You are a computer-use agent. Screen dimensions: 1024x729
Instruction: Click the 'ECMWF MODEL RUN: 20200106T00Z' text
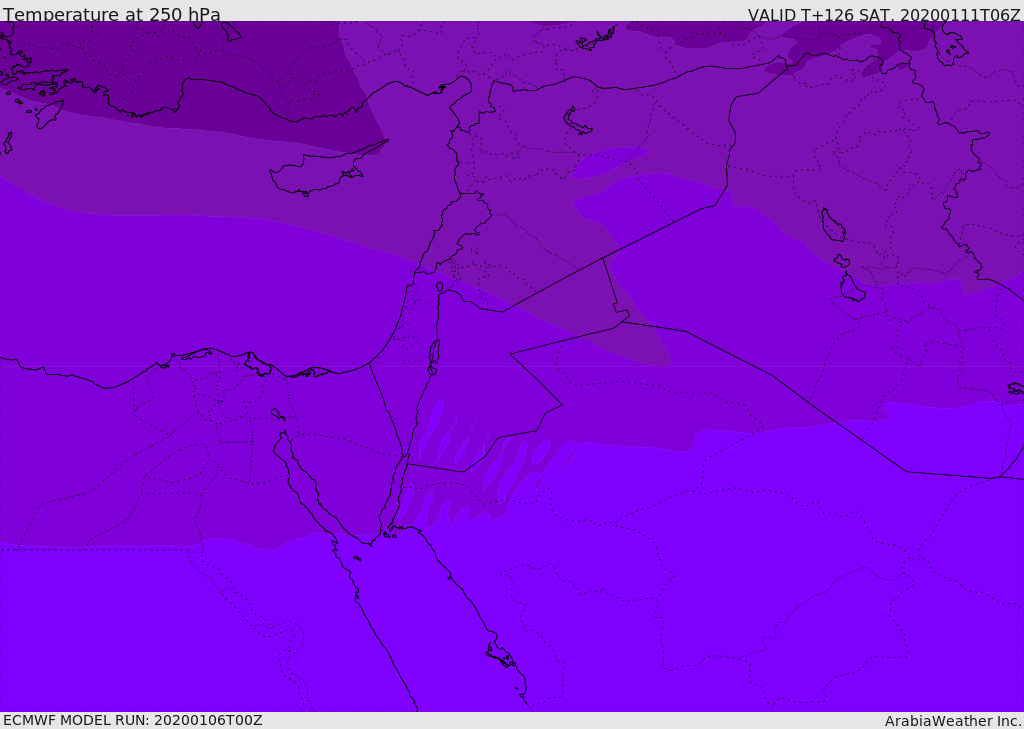pos(133,720)
